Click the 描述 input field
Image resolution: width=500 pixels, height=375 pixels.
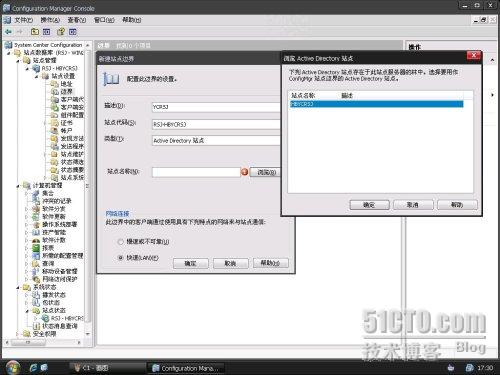(x=216, y=107)
